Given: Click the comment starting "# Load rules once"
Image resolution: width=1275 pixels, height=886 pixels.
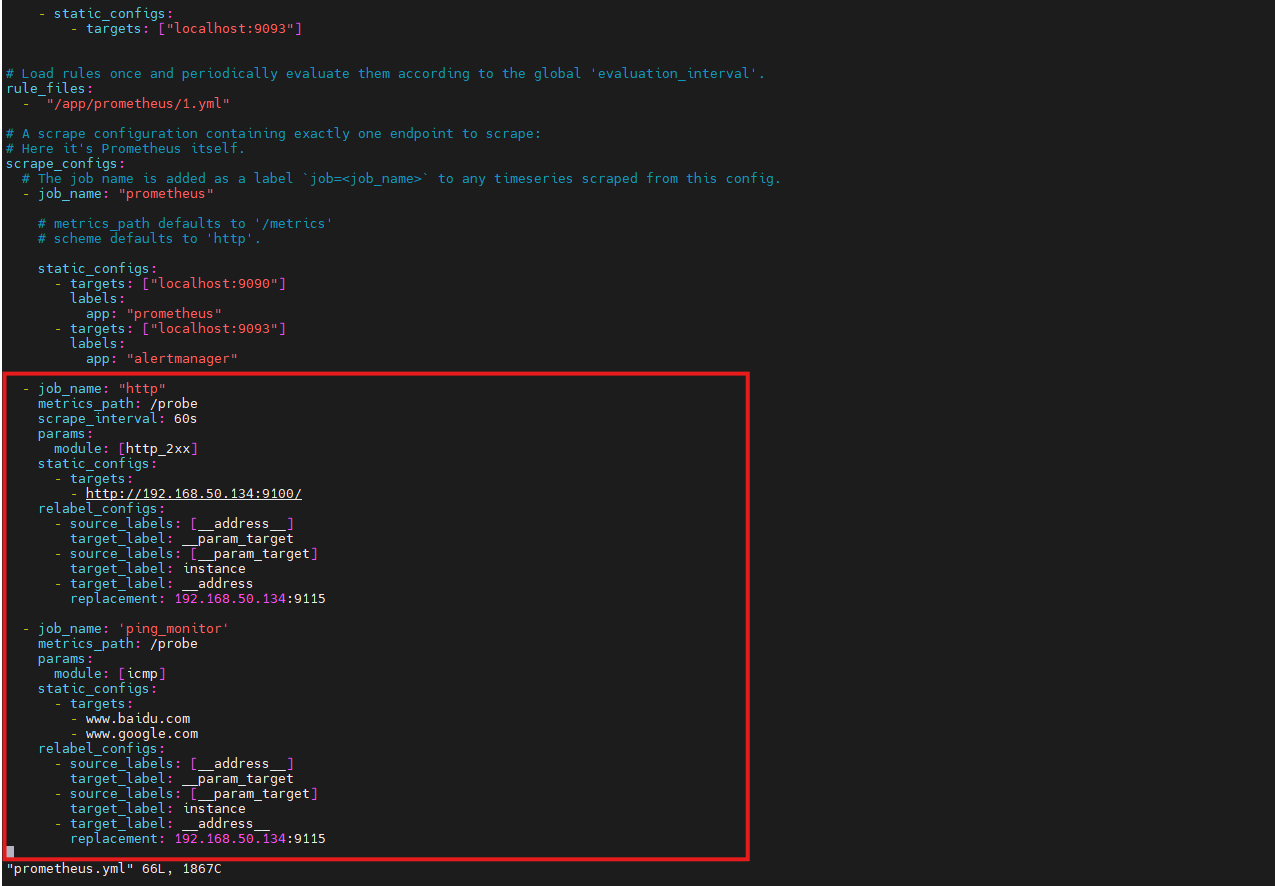Looking at the screenshot, I should point(385,73).
